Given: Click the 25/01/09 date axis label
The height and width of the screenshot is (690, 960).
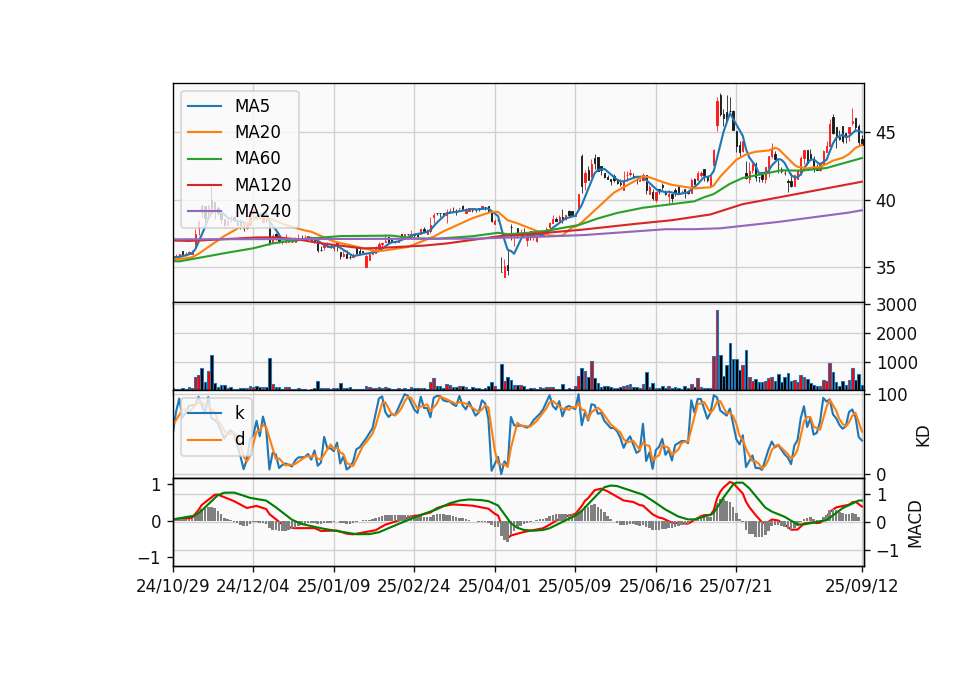Looking at the screenshot, I should coord(334,586).
